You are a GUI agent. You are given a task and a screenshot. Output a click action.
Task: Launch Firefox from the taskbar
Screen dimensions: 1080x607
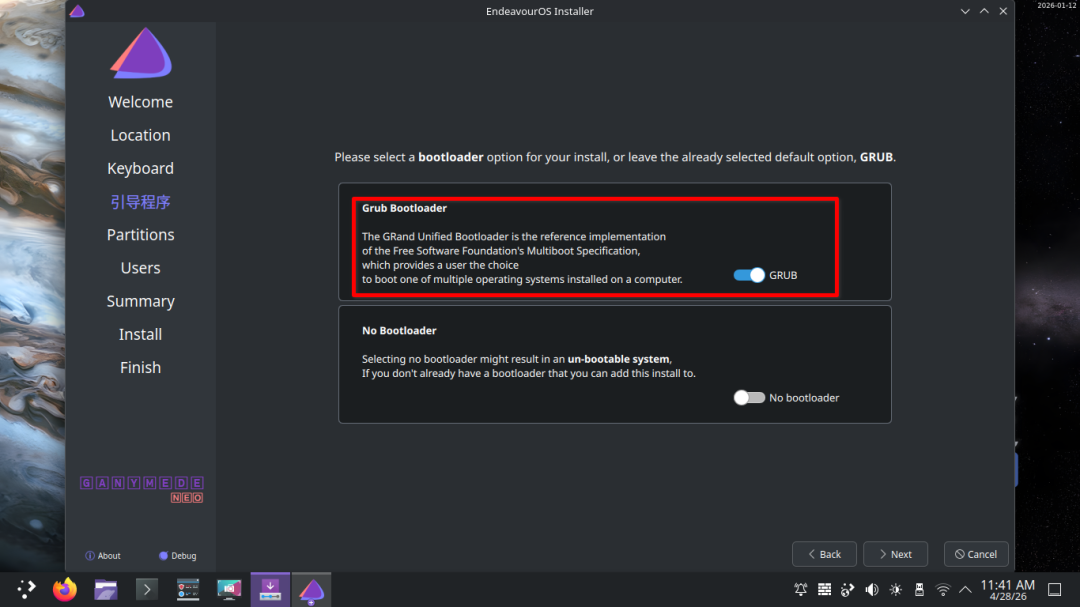(x=65, y=589)
